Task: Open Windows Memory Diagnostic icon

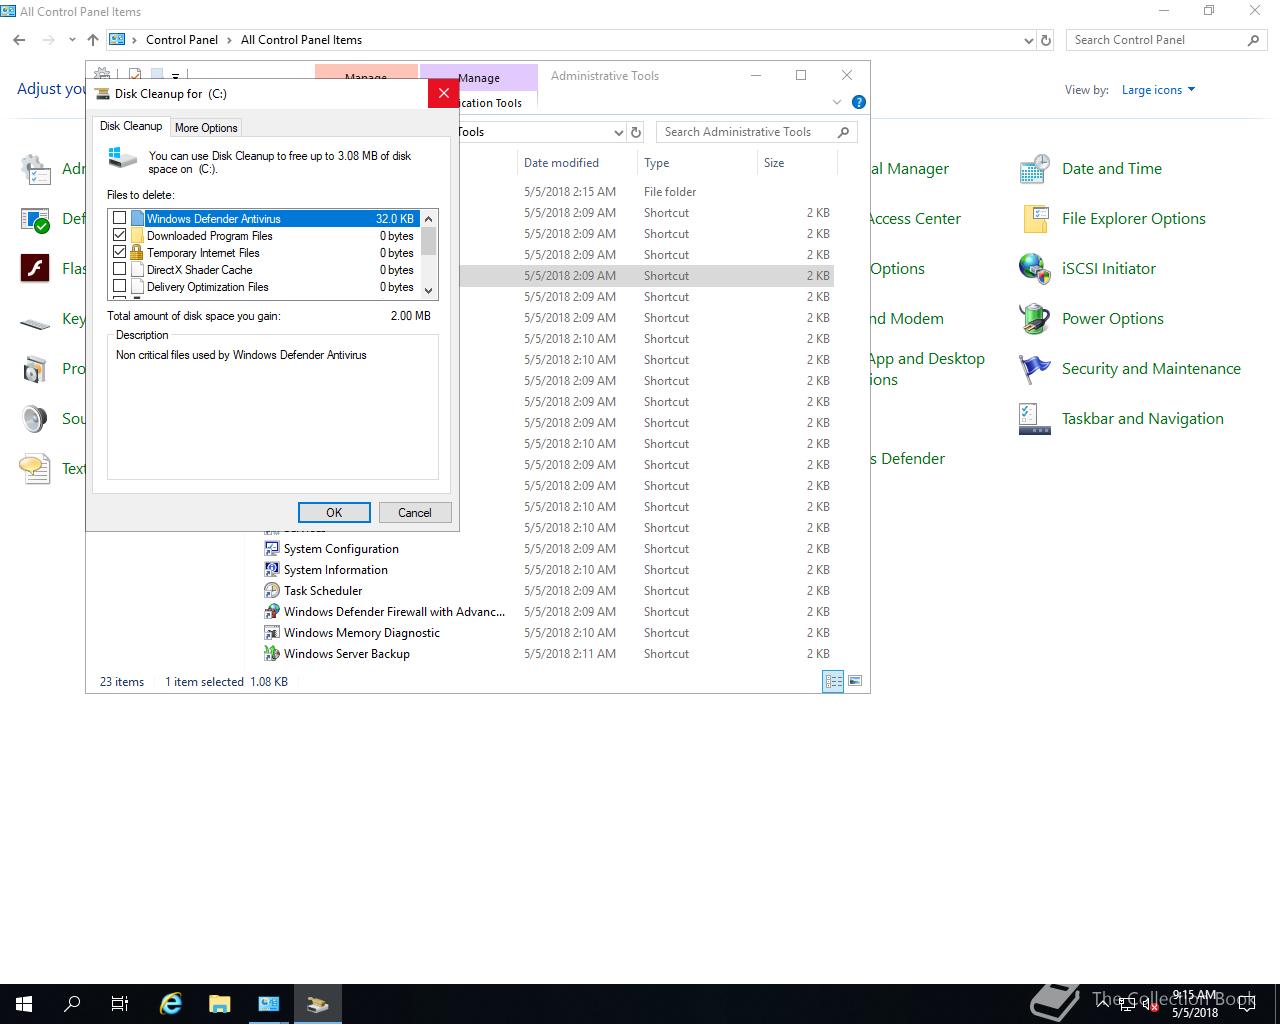Action: [x=271, y=632]
